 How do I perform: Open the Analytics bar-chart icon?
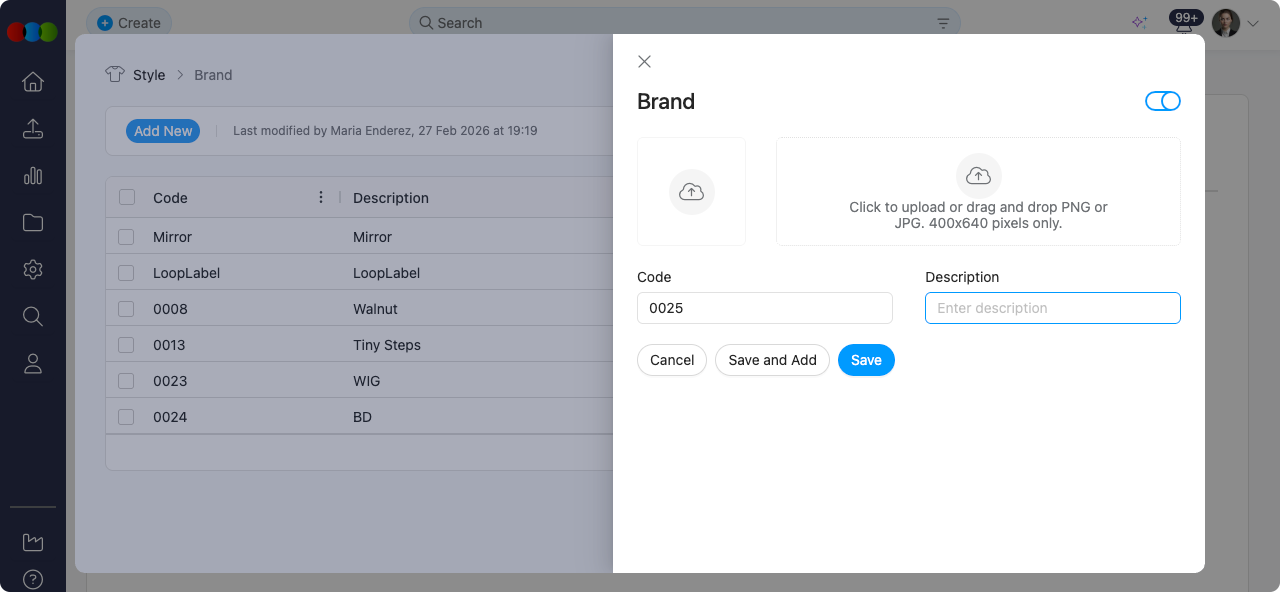pos(33,176)
